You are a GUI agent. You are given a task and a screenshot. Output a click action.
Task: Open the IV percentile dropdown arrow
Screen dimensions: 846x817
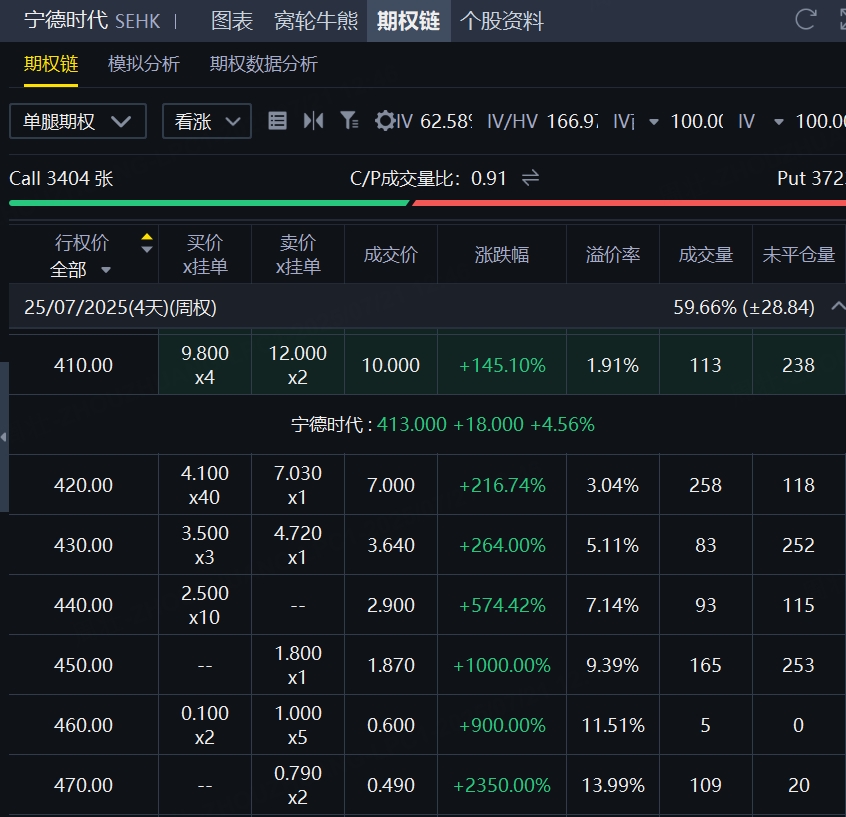point(654,122)
